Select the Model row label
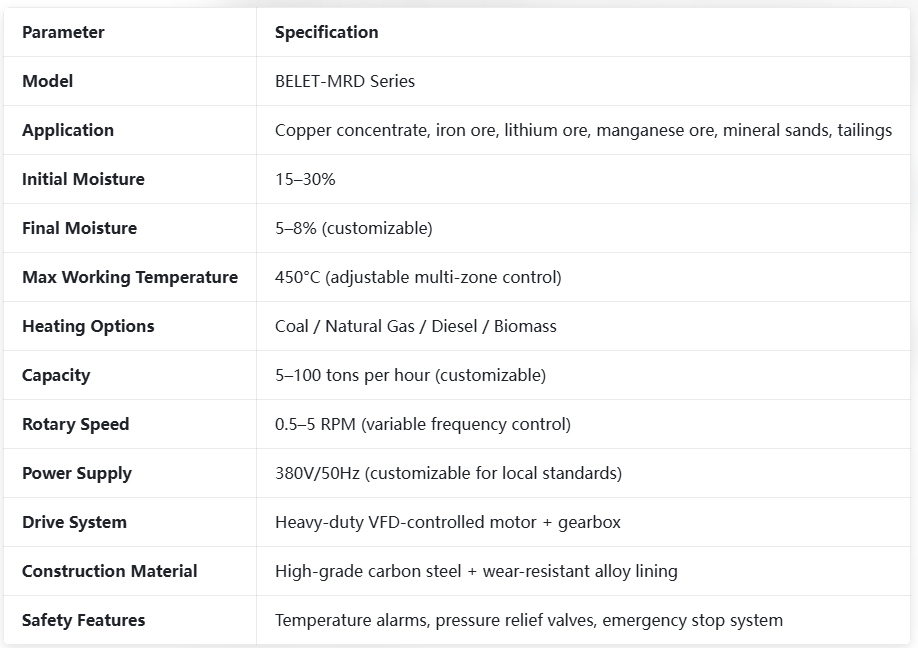The width and height of the screenshot is (918, 648). [x=47, y=81]
